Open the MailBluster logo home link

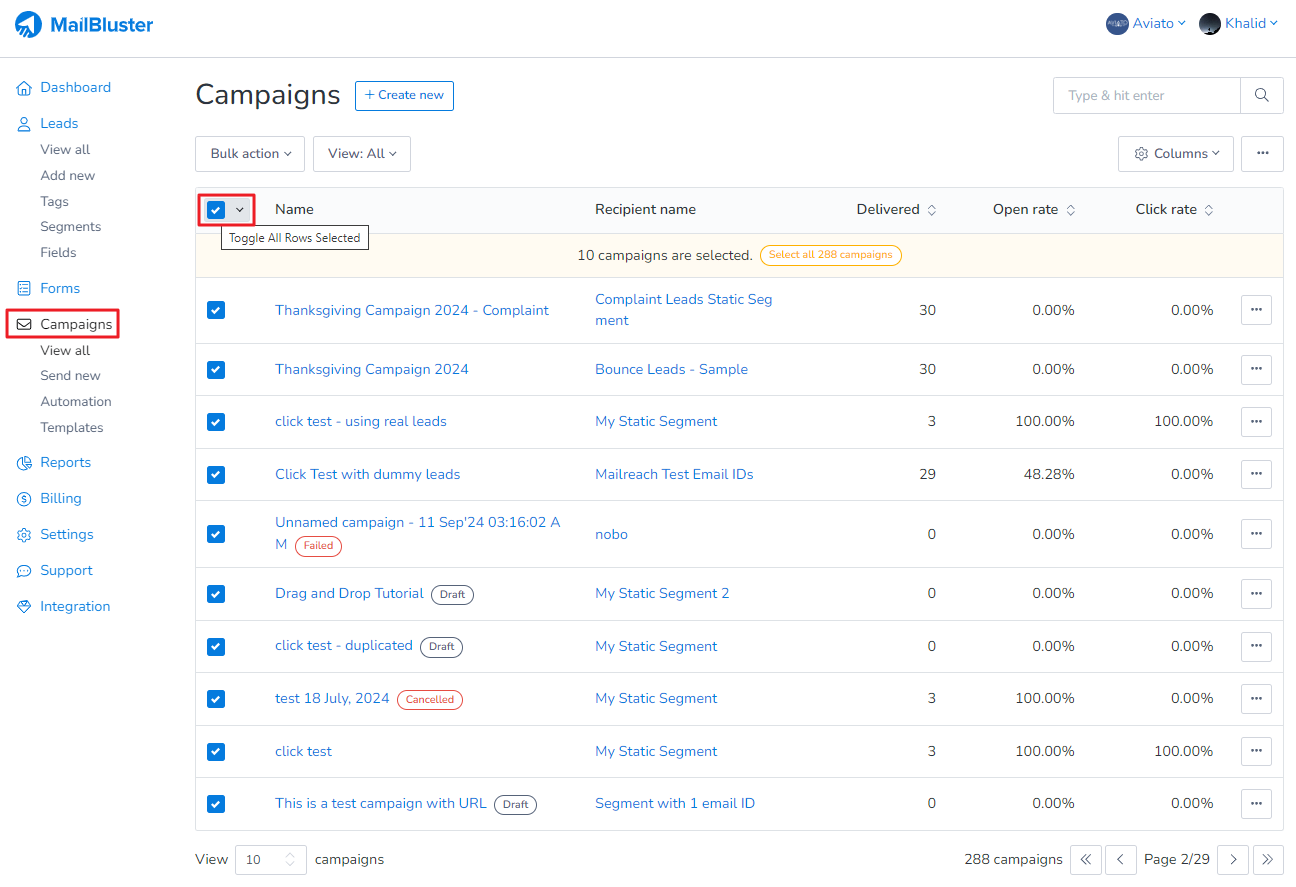[85, 24]
